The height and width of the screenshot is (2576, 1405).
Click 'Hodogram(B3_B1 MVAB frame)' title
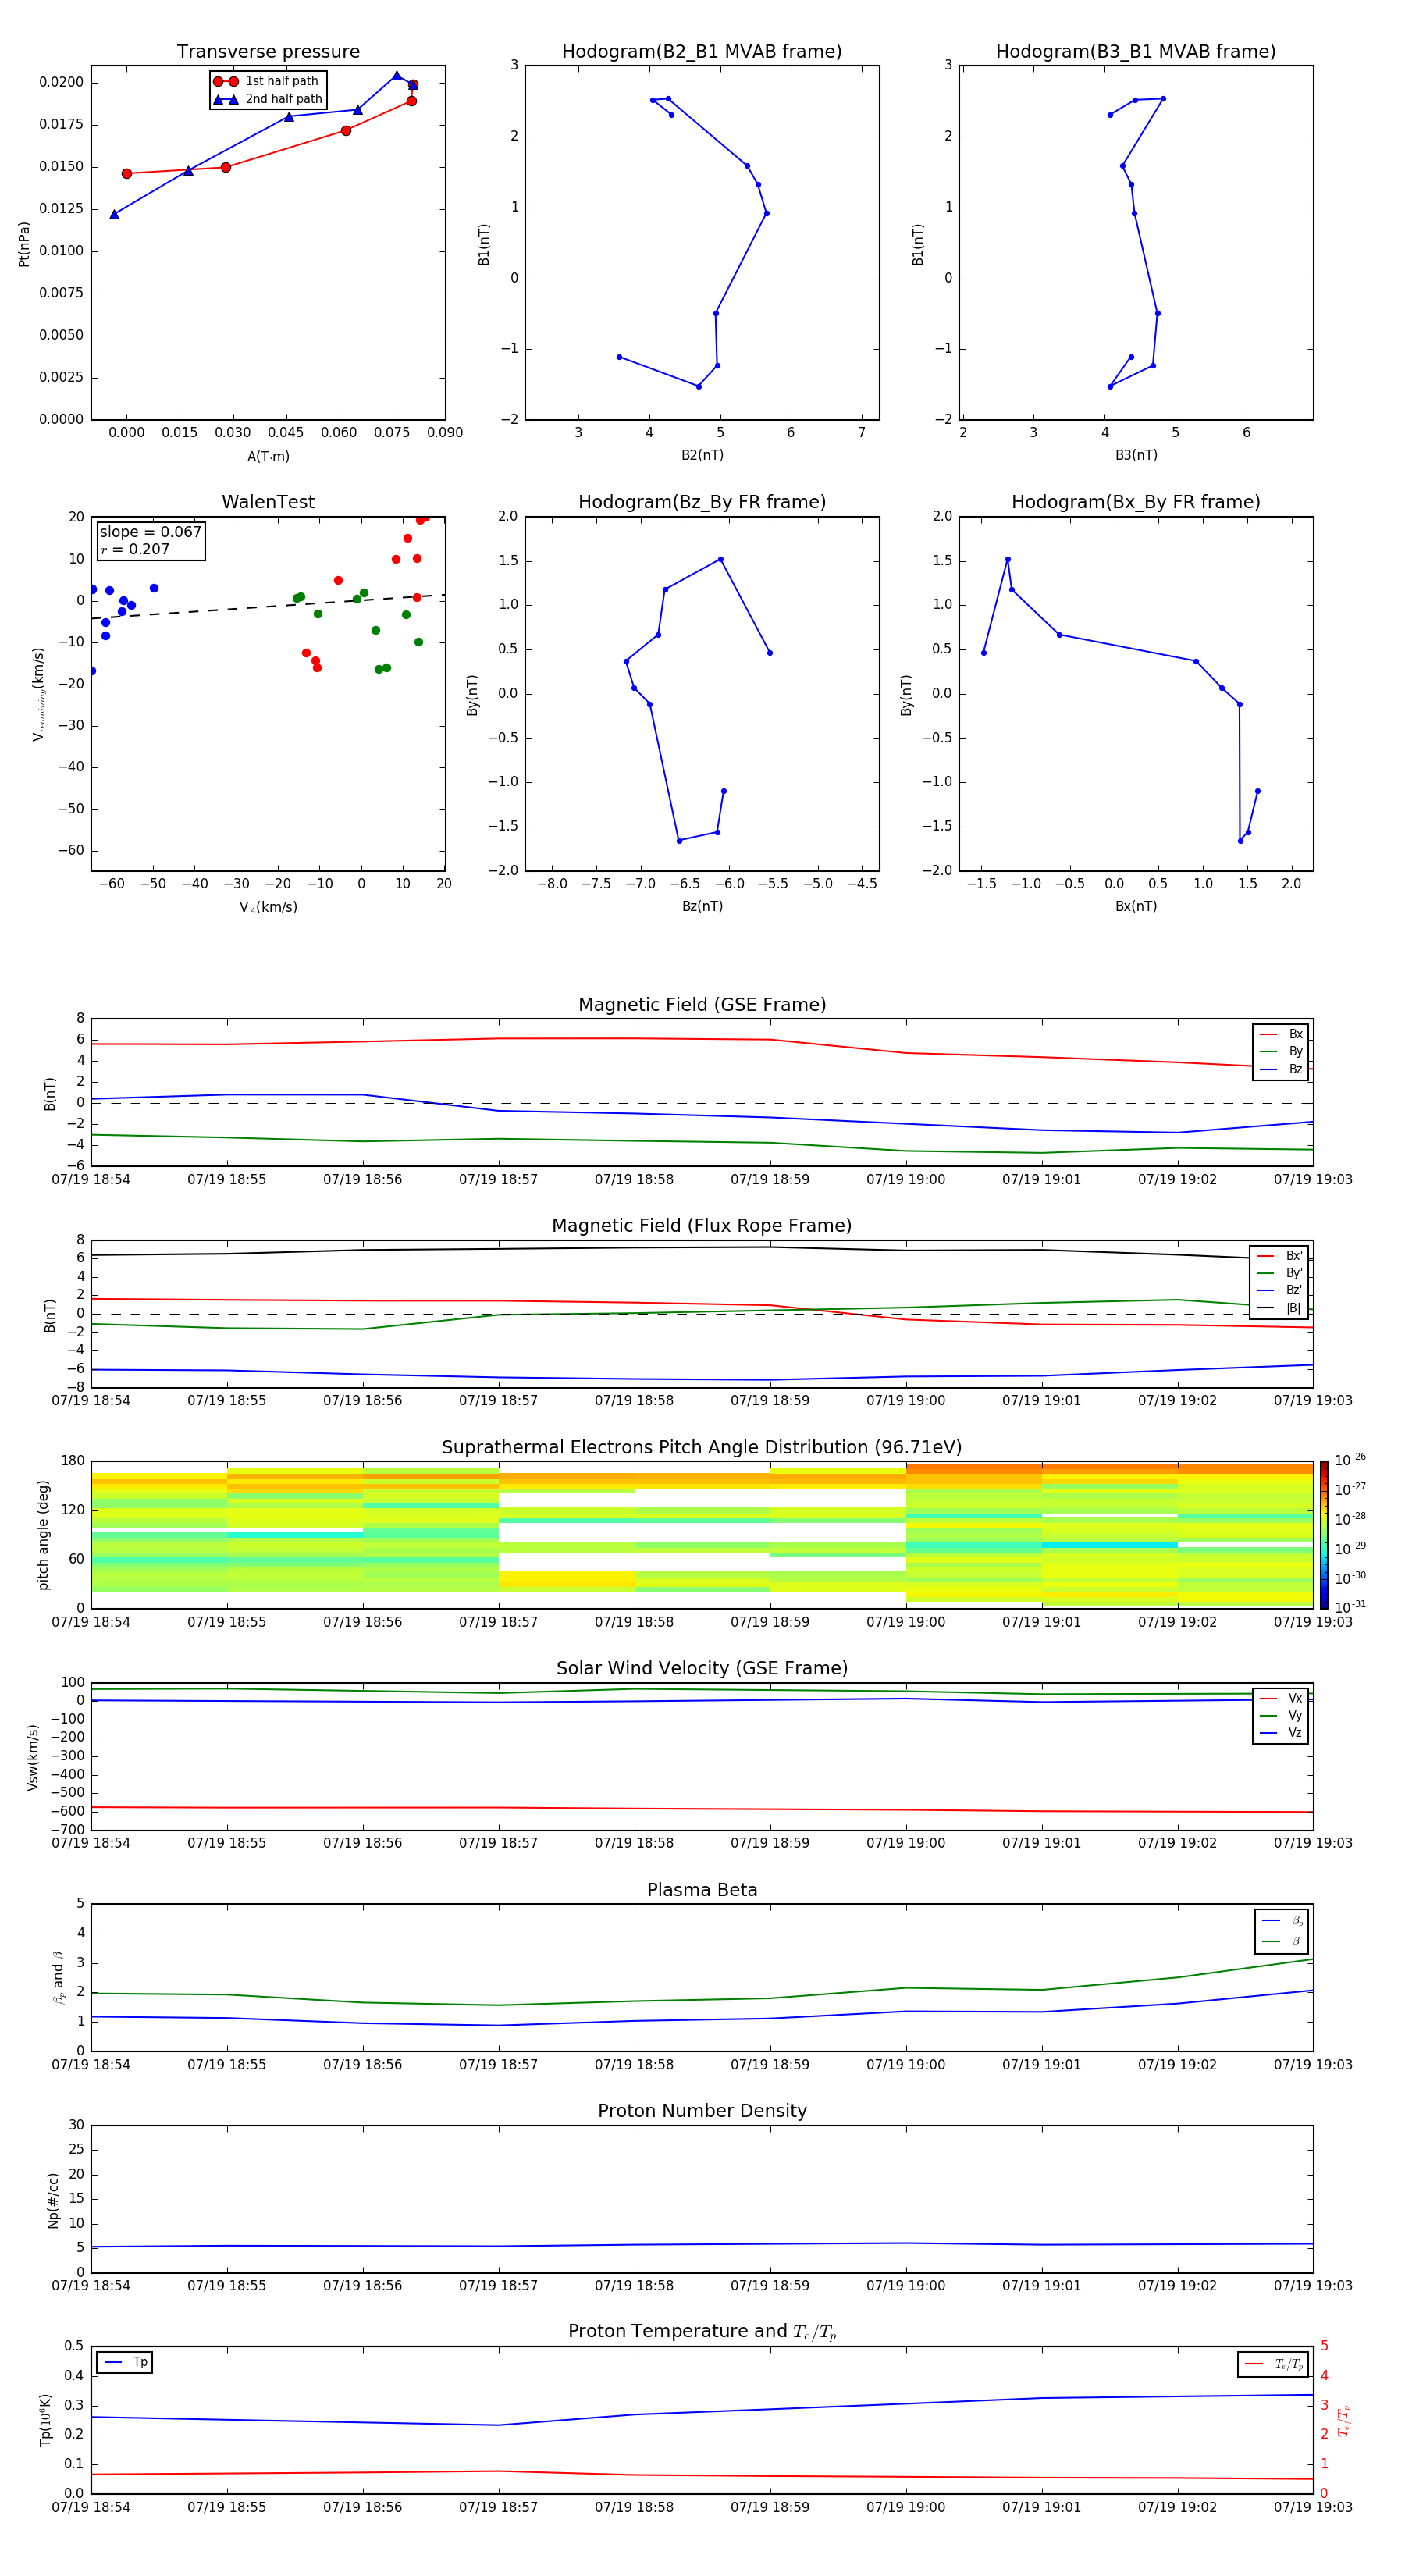[1136, 52]
